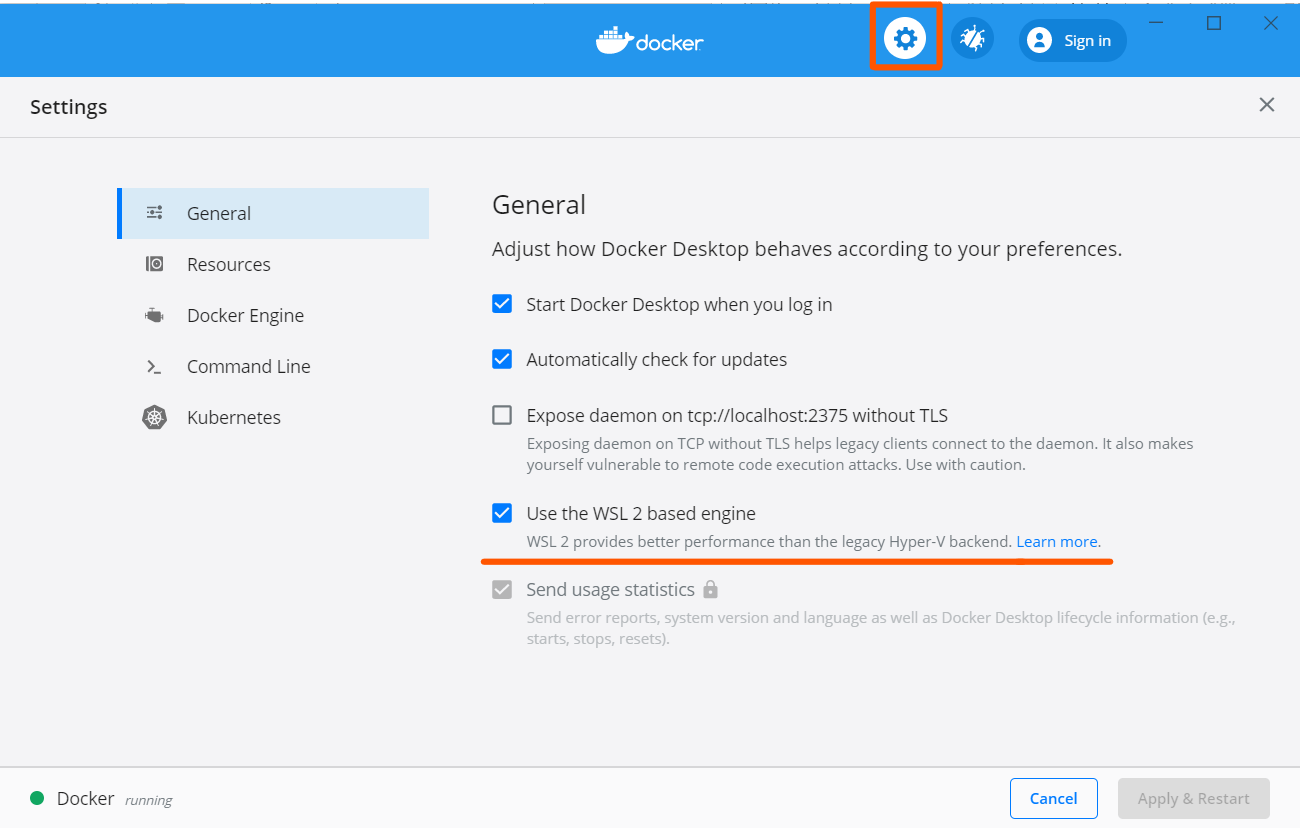Open the Settings gear icon
The width and height of the screenshot is (1300, 828).
tap(905, 38)
